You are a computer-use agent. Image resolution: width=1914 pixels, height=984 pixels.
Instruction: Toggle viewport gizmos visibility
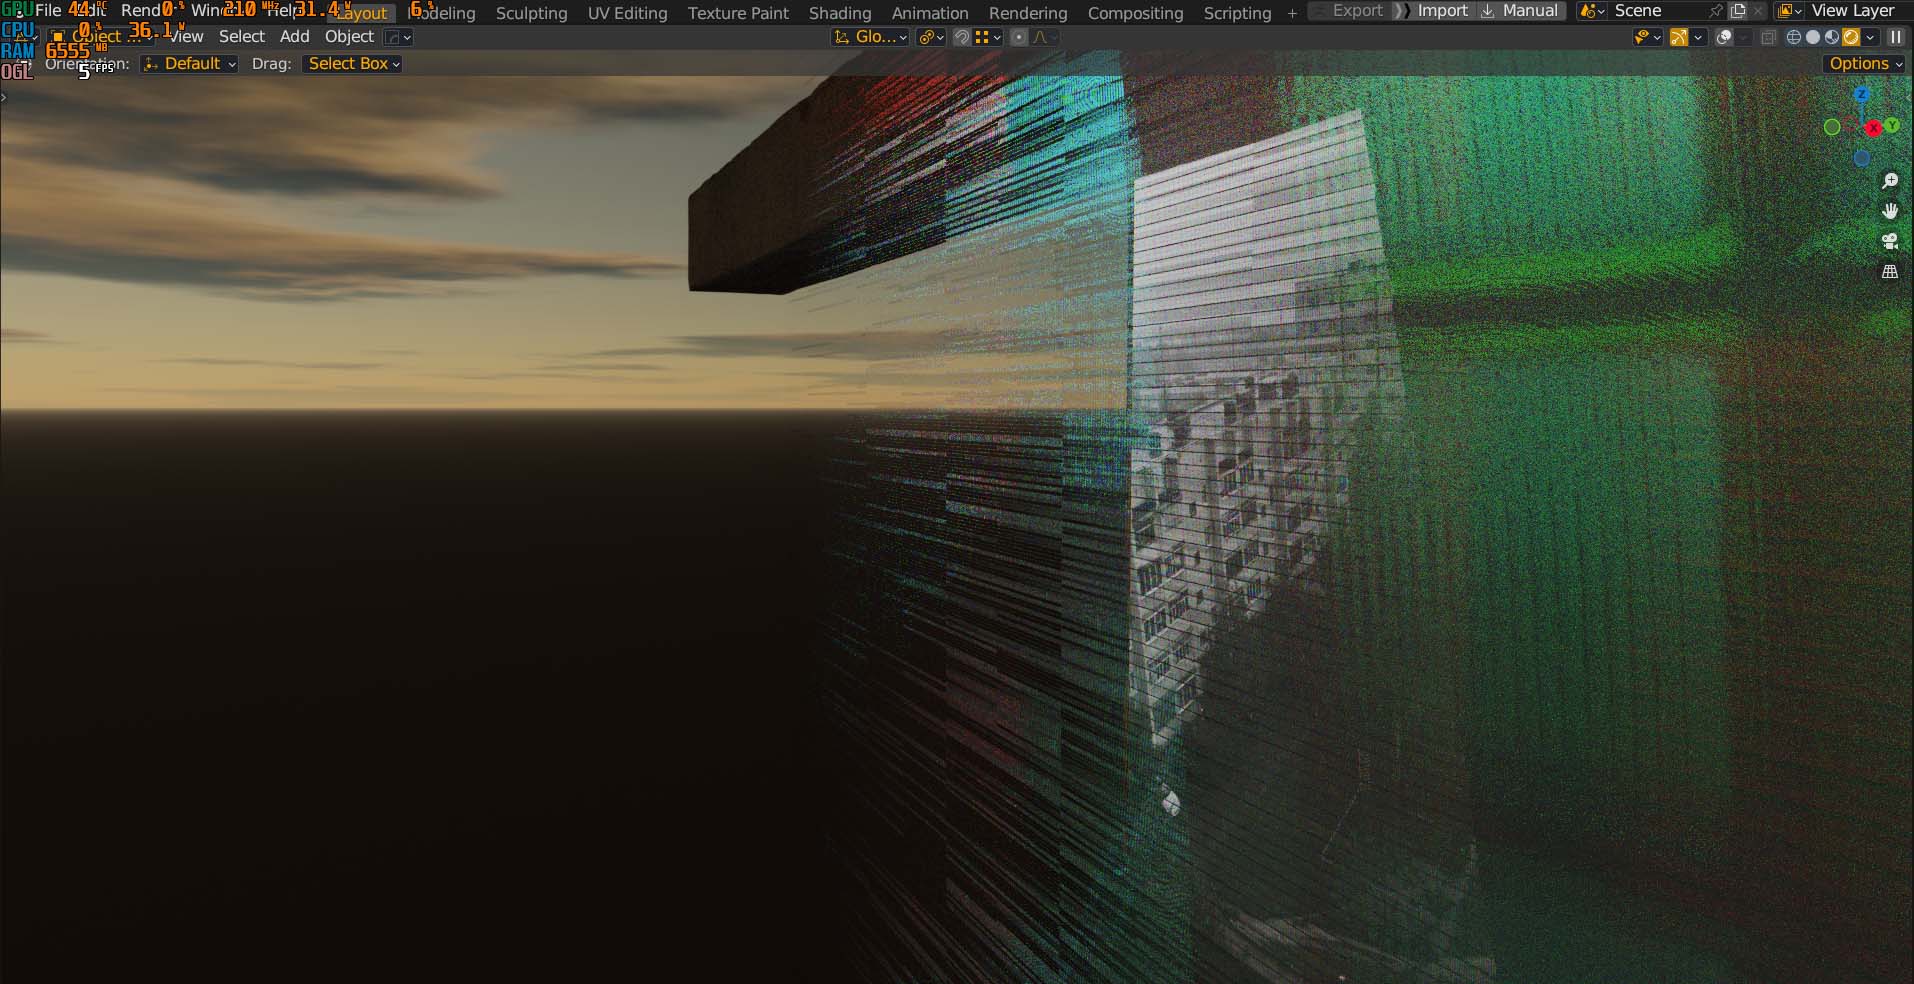tap(1679, 37)
